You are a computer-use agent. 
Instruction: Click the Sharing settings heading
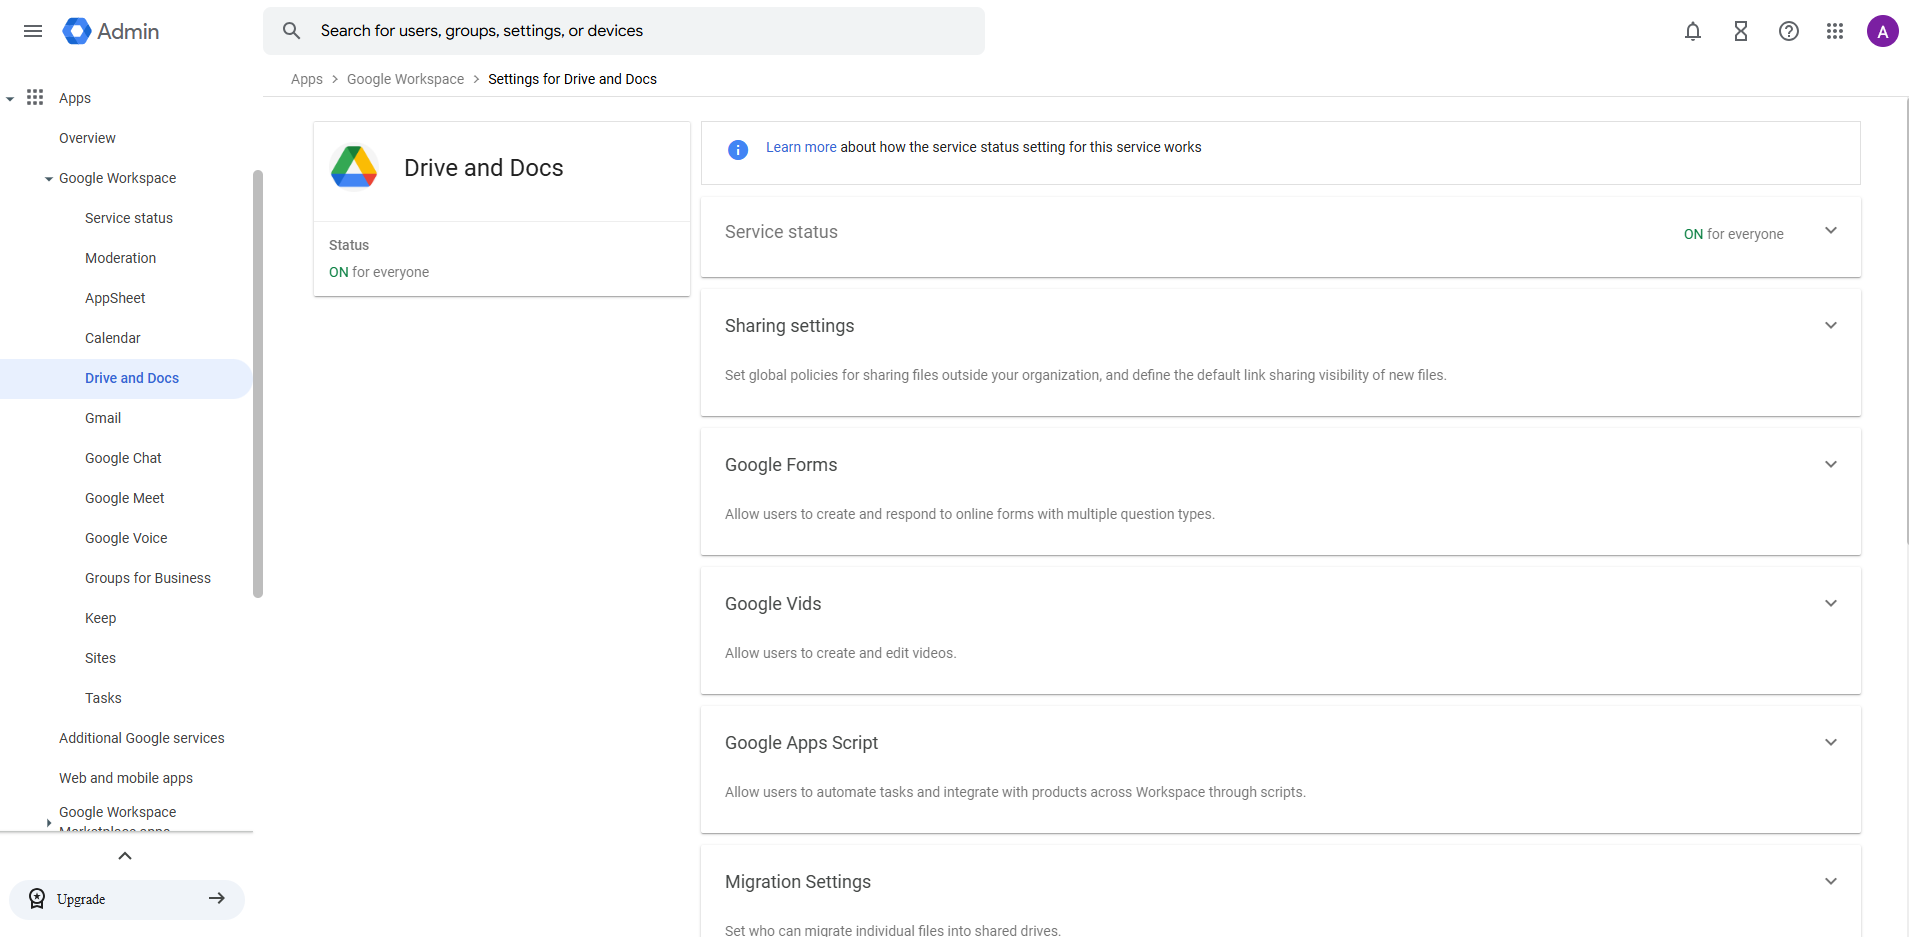(x=789, y=326)
